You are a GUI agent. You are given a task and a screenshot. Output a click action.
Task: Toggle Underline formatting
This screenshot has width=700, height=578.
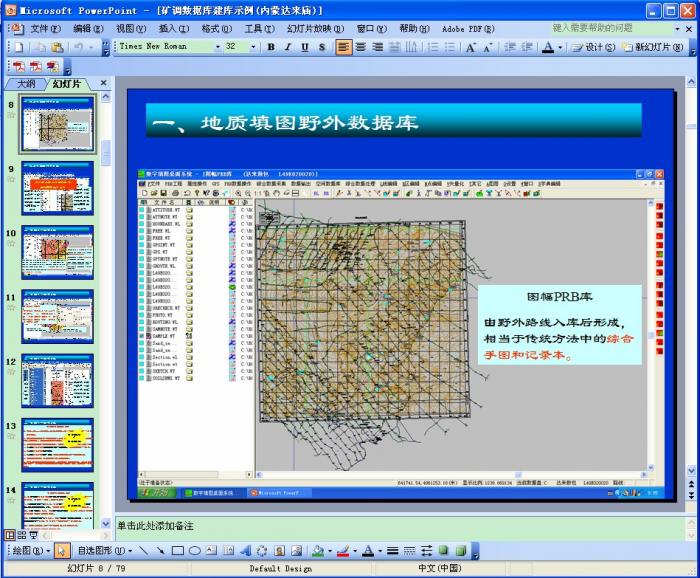coord(305,47)
